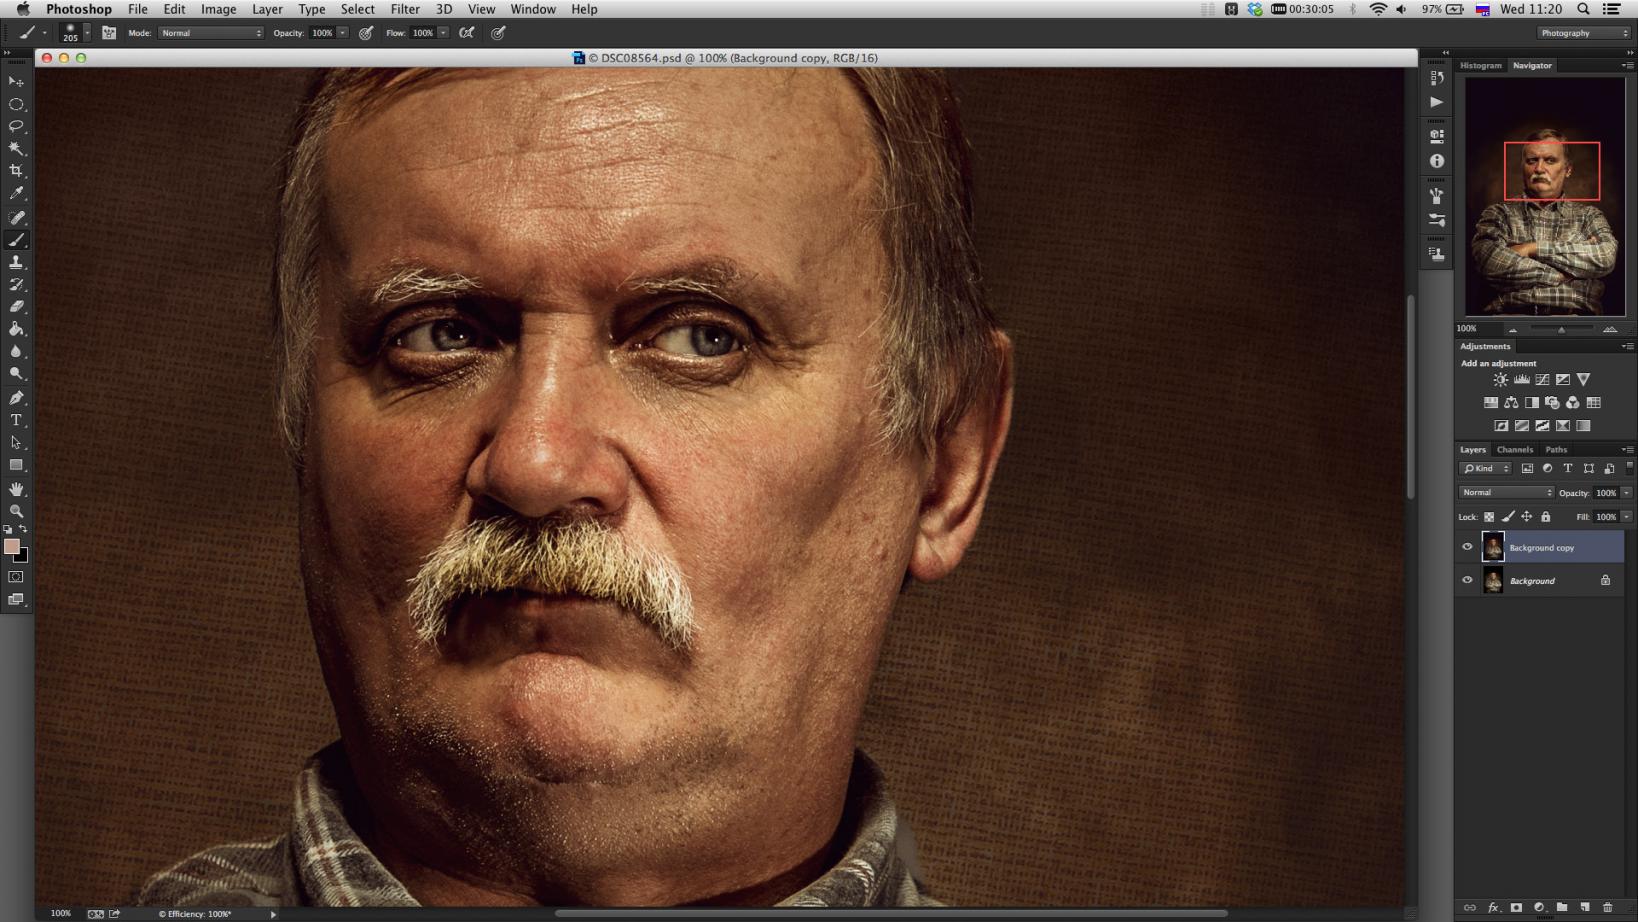Screen dimensions: 1638x922
Task: Pick the Eyedropper tool
Action: coord(16,194)
